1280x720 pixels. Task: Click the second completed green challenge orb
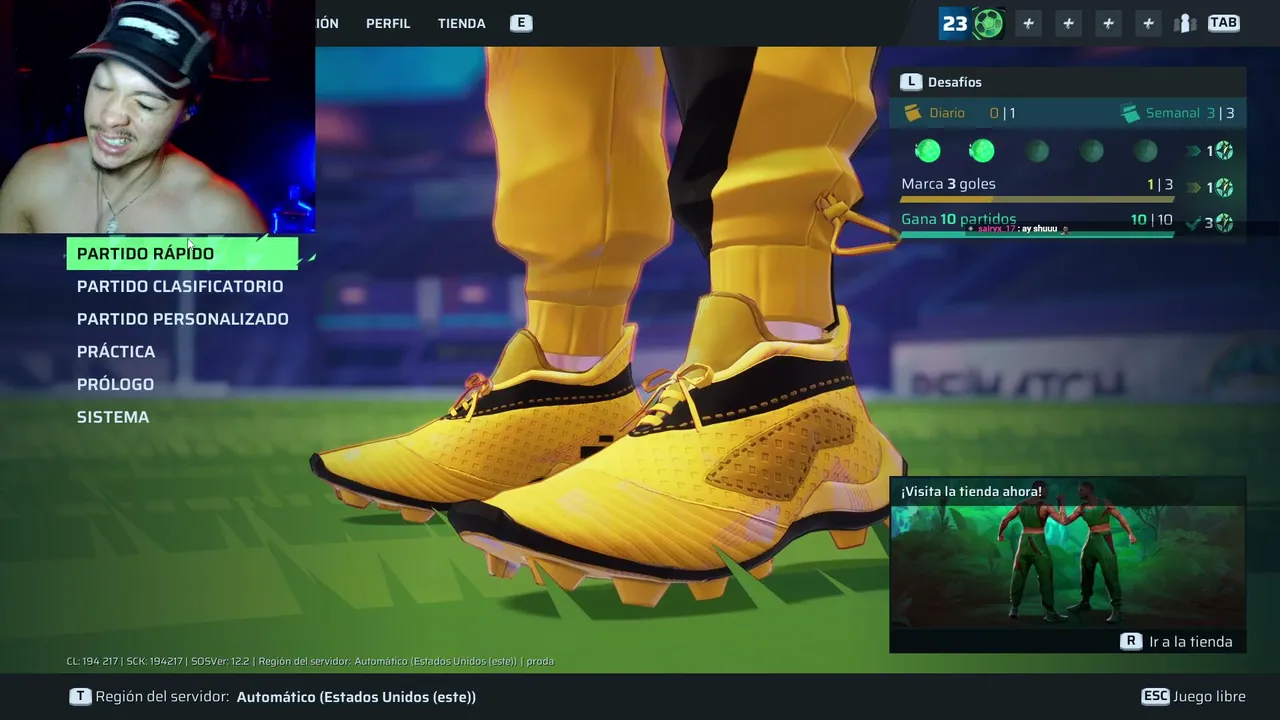click(982, 151)
